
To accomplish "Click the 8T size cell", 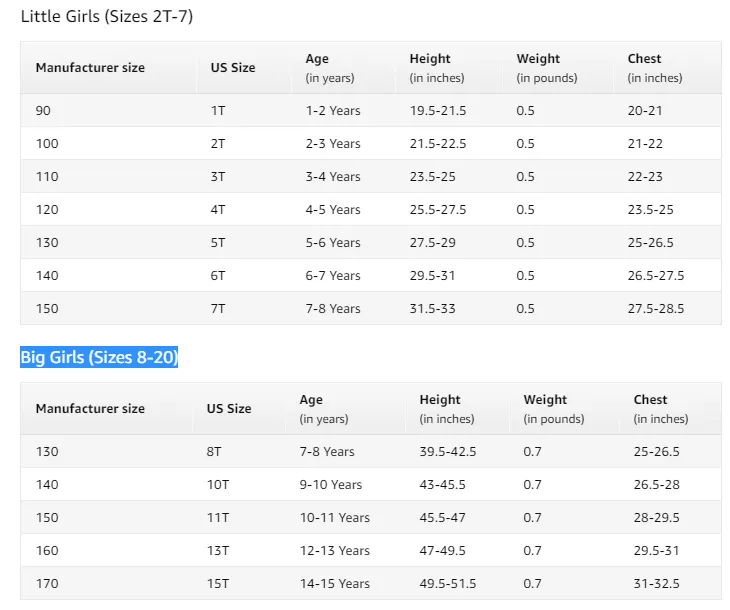I will click(214, 451).
